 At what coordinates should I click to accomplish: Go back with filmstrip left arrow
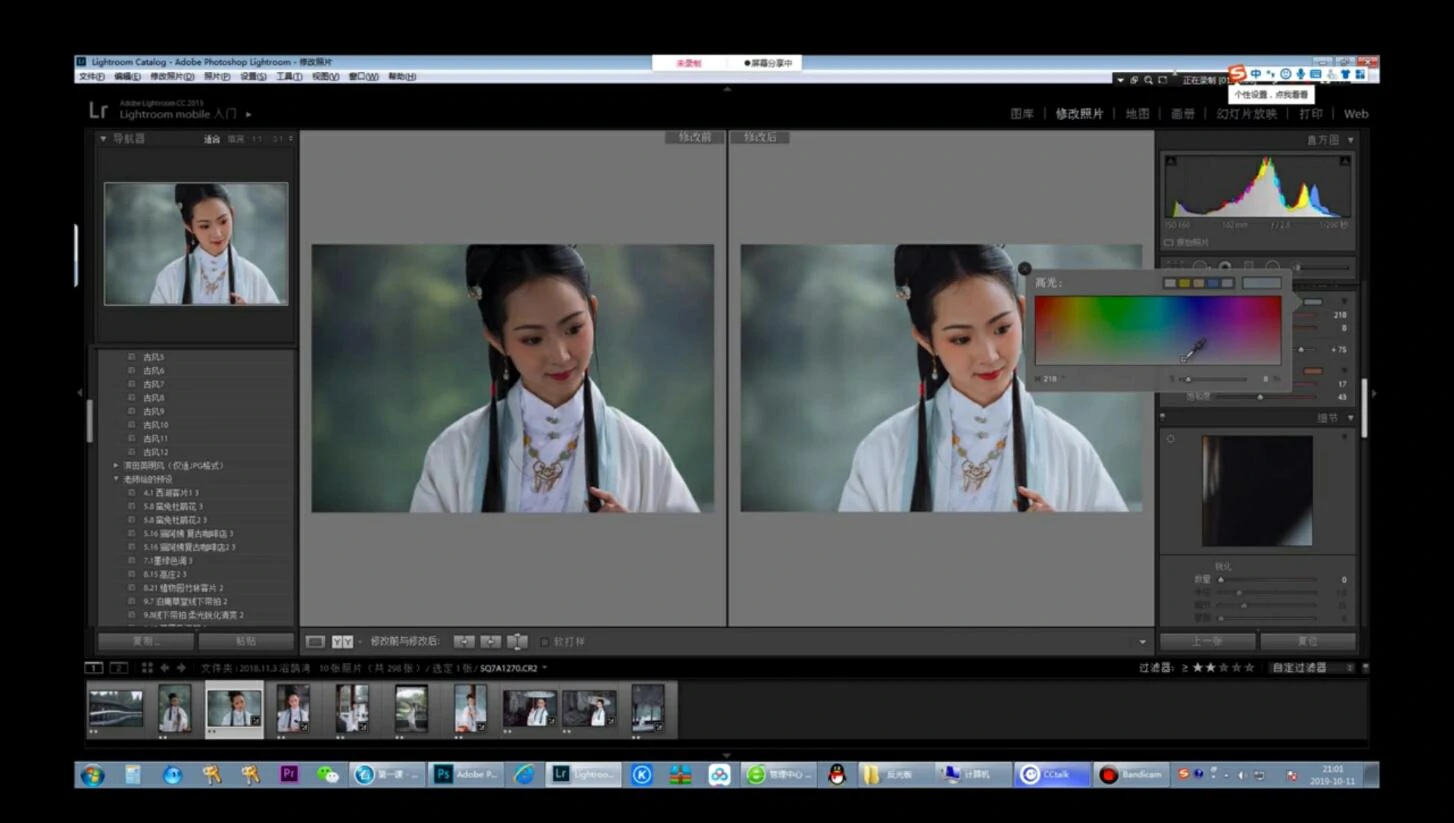click(x=165, y=668)
